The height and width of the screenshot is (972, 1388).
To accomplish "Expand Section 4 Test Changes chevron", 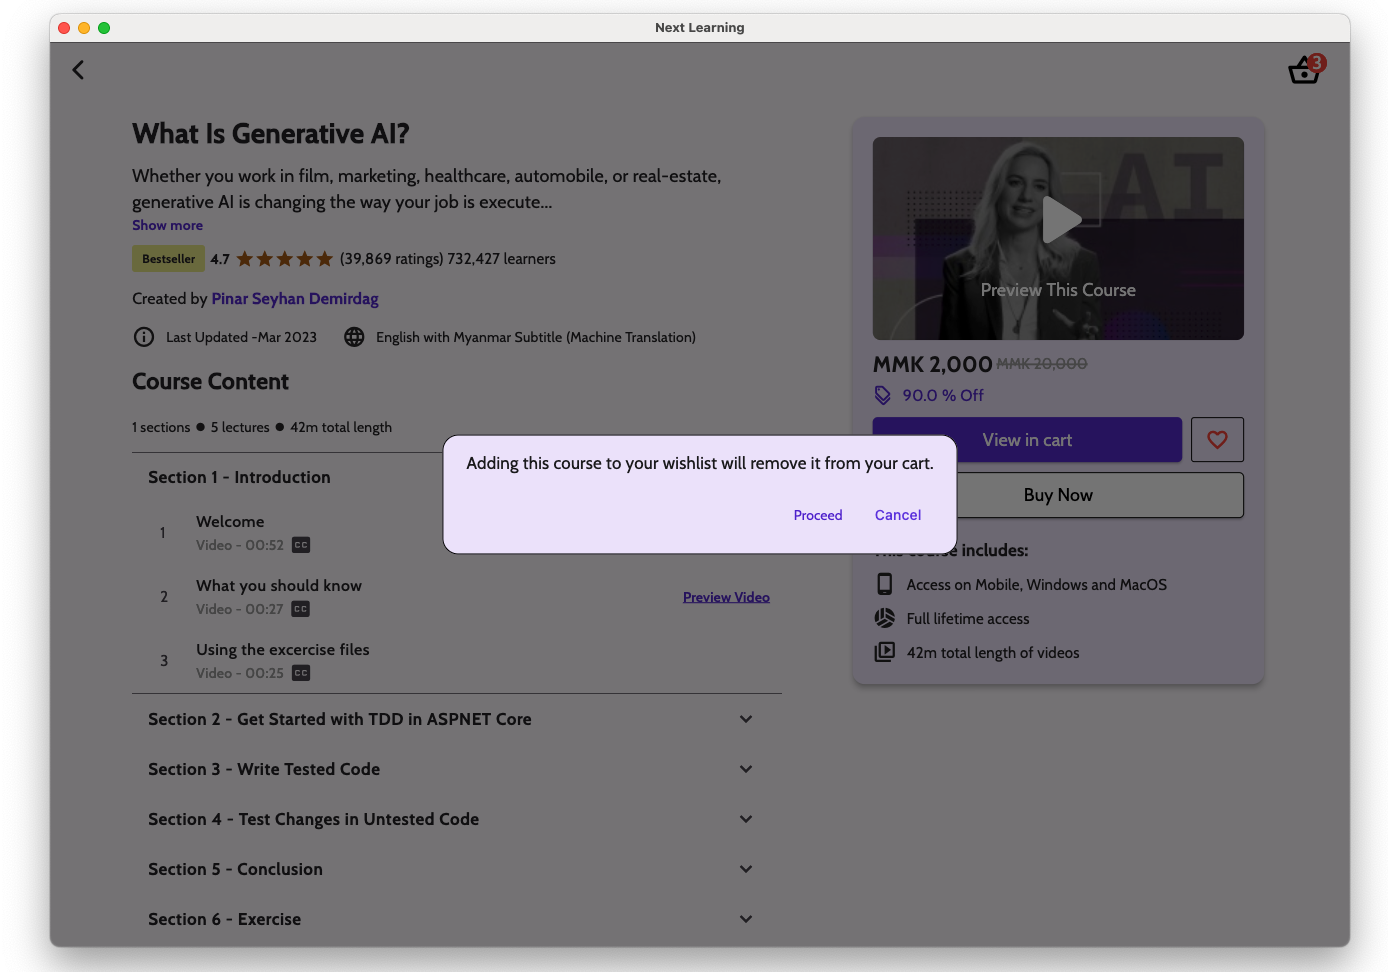I will pyautogui.click(x=746, y=819).
